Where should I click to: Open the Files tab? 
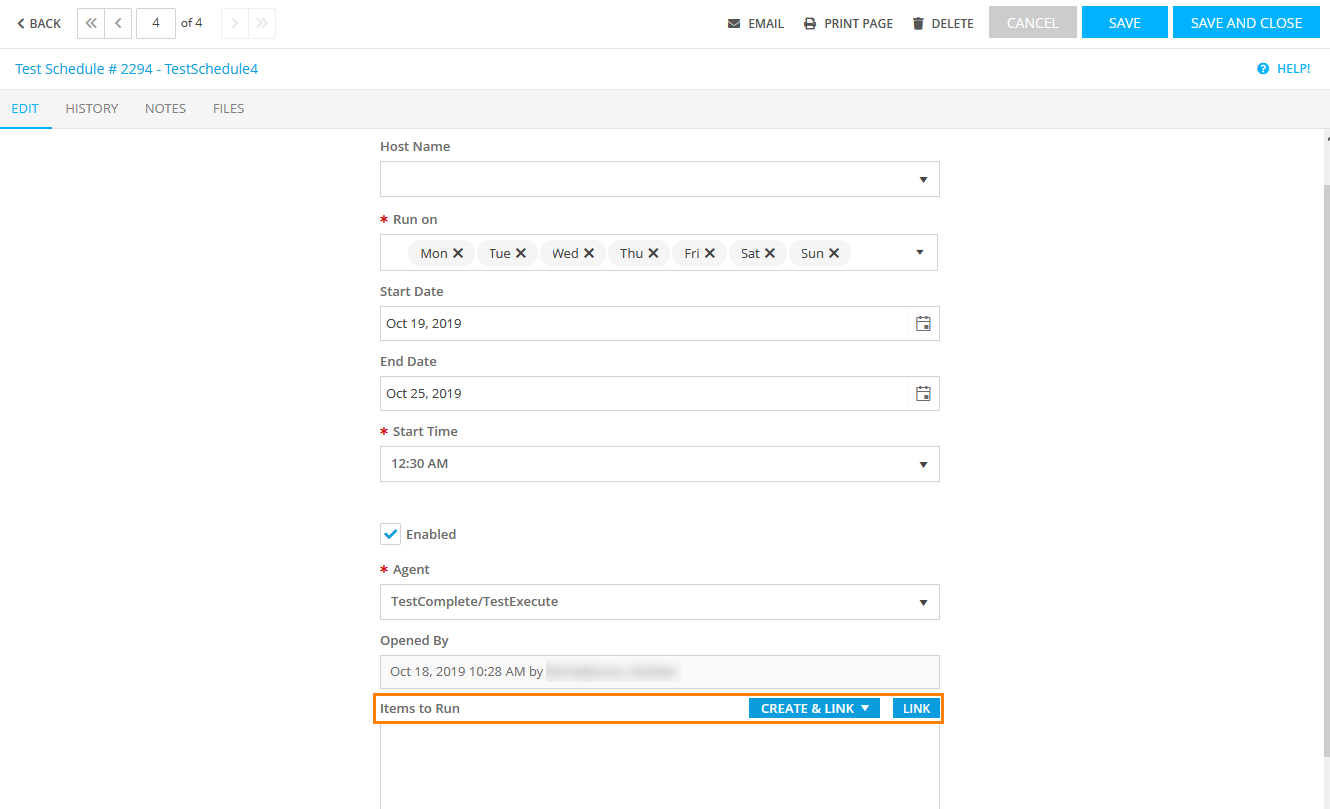point(228,108)
